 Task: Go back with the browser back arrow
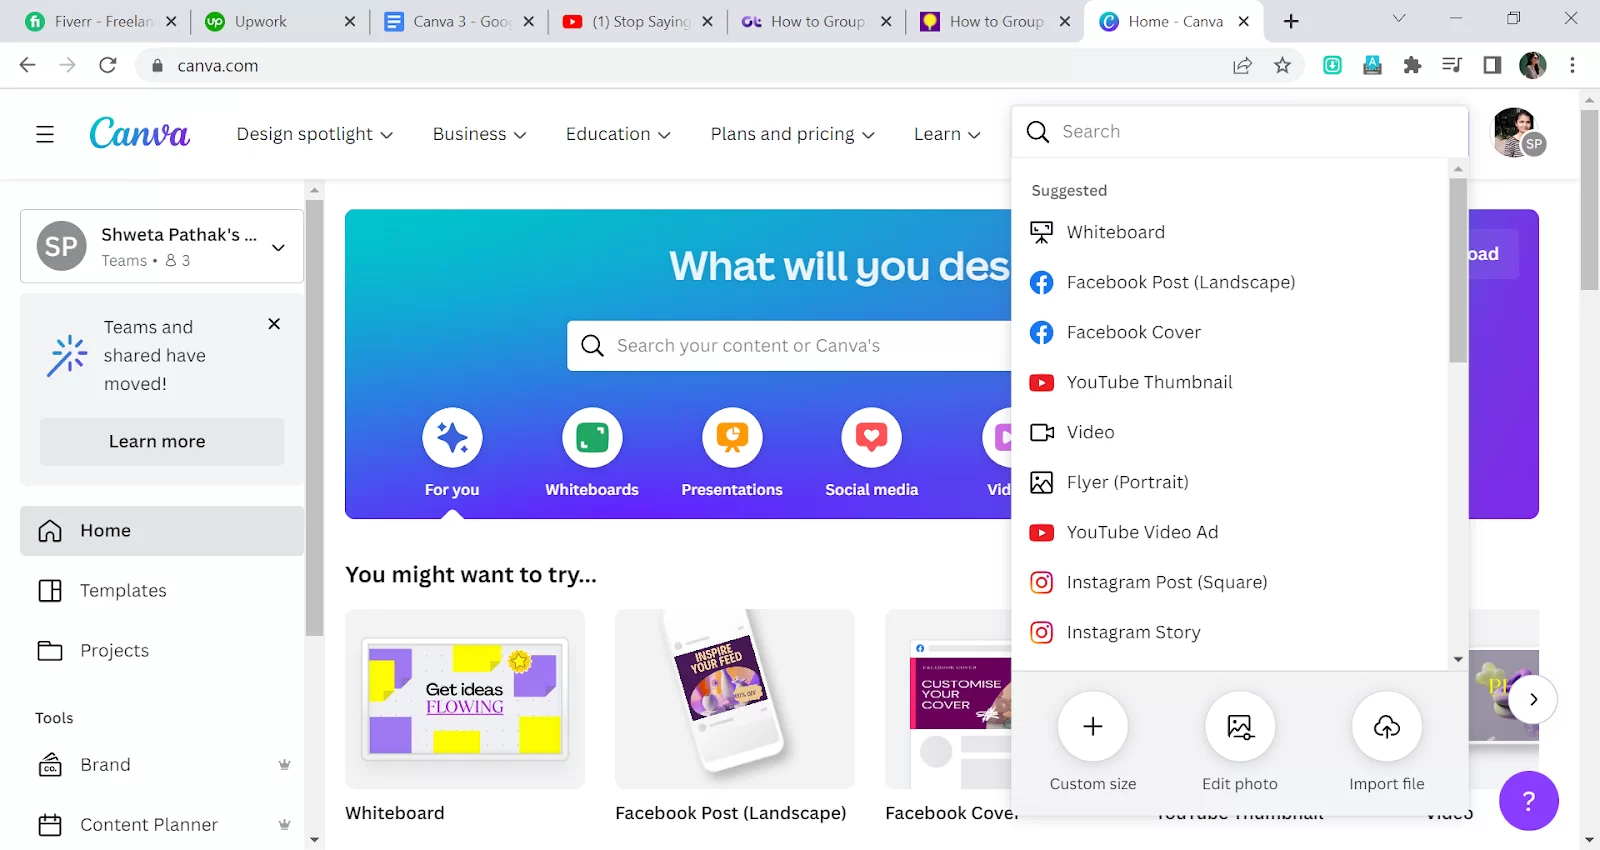point(28,65)
